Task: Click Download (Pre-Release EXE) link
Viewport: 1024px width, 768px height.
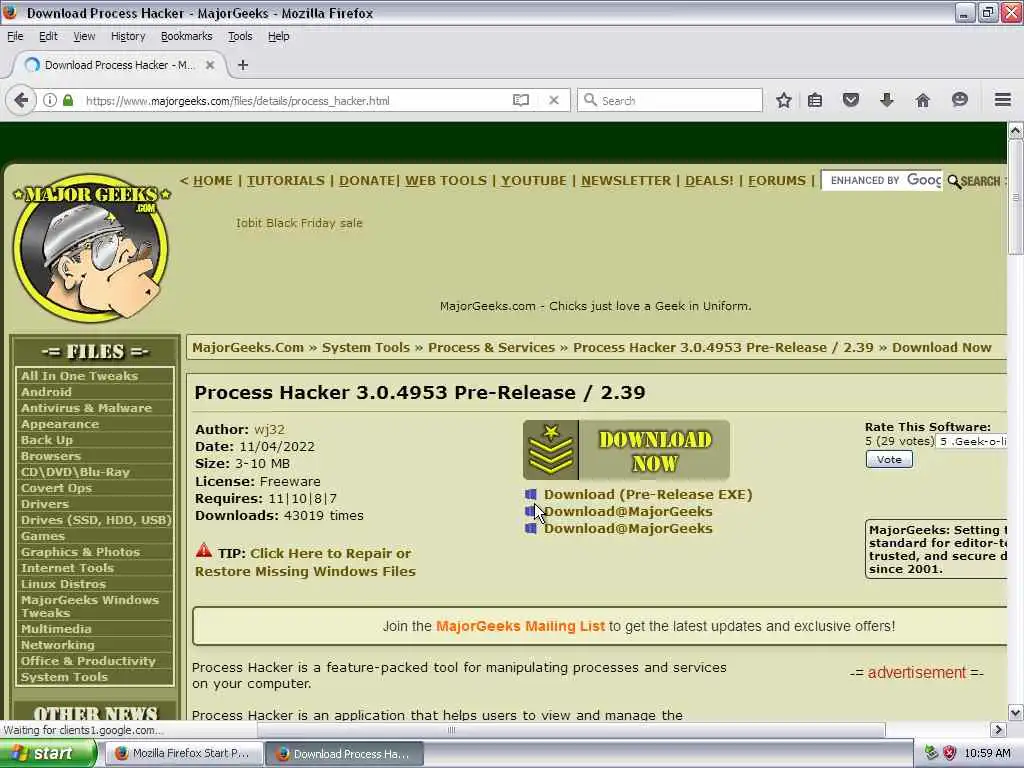Action: (x=648, y=494)
